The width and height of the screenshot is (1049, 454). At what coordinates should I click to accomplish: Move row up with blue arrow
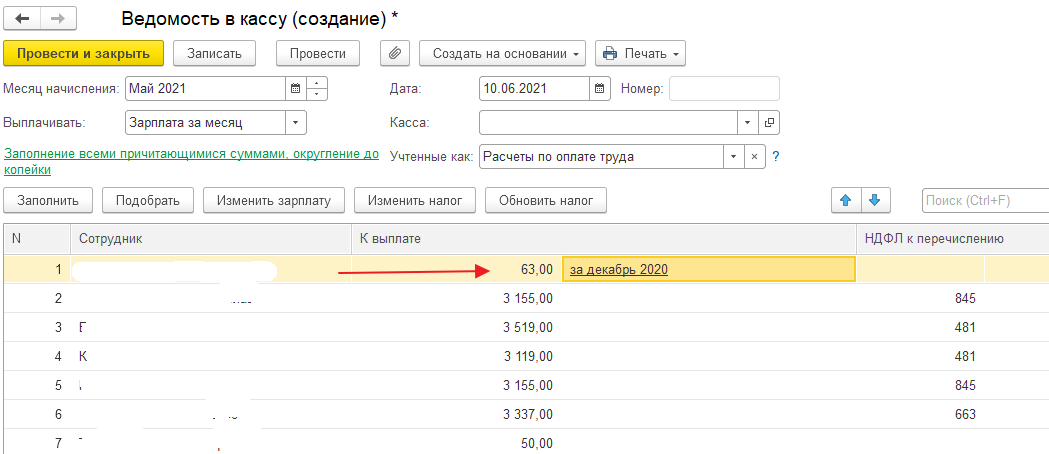(x=846, y=200)
